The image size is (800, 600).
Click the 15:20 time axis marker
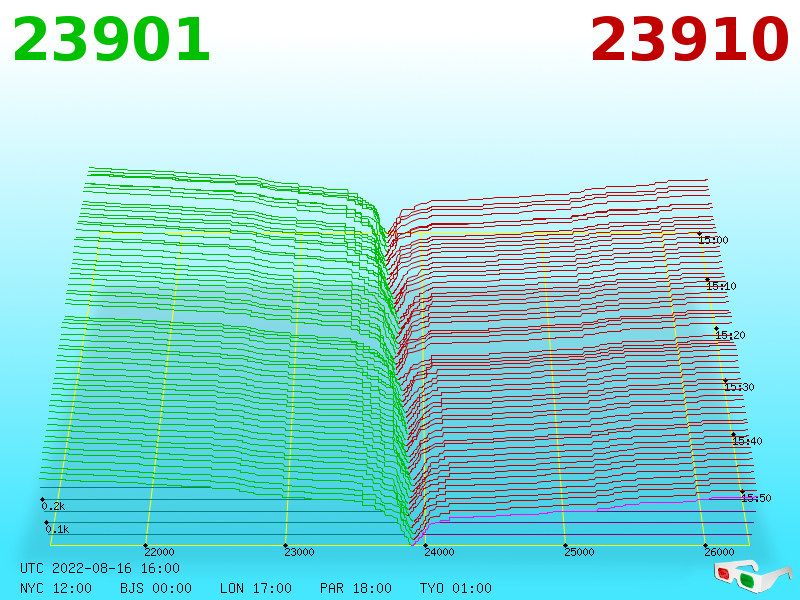point(731,335)
